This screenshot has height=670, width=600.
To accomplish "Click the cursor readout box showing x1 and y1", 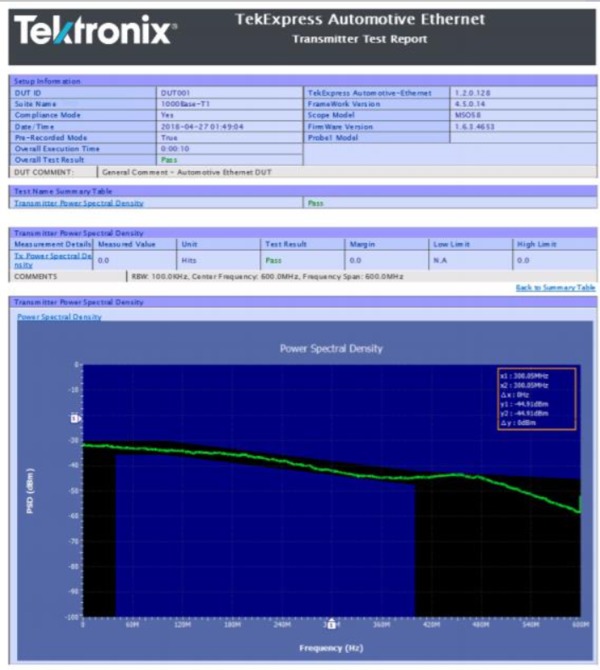I will tap(536, 399).
